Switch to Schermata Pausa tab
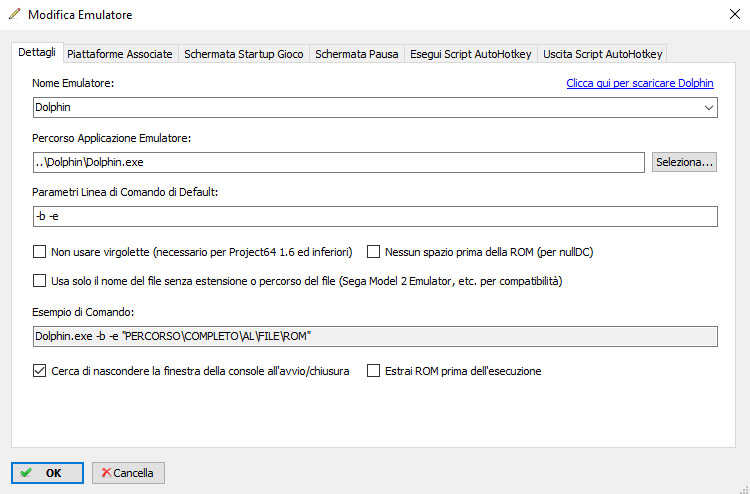Screen dimensions: 750x494 click(x=357, y=54)
